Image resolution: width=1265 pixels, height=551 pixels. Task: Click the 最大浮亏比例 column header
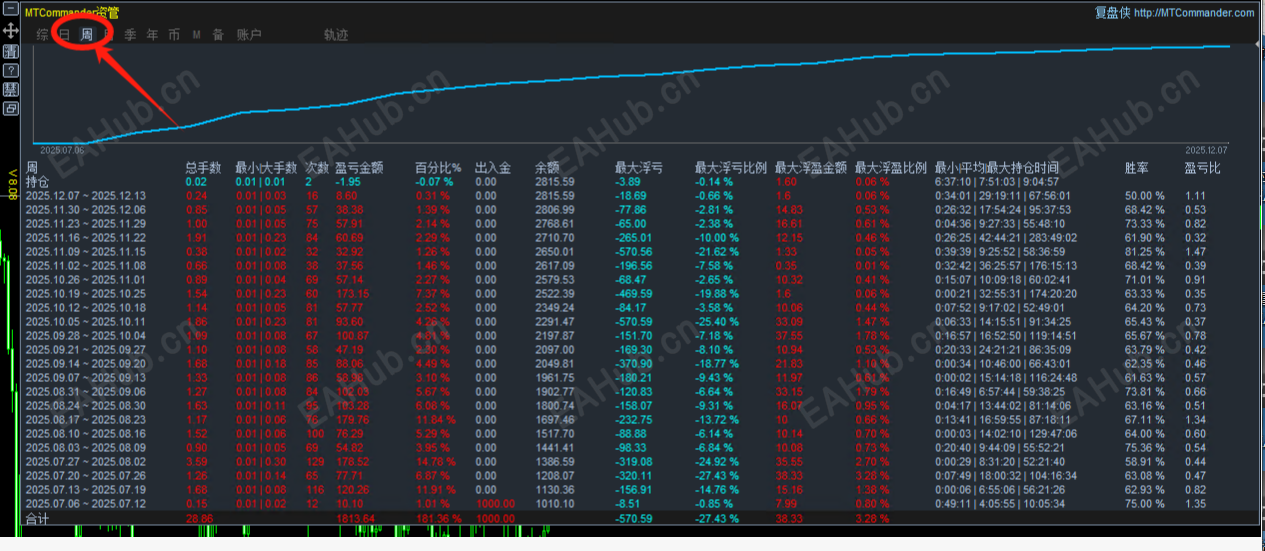731,168
